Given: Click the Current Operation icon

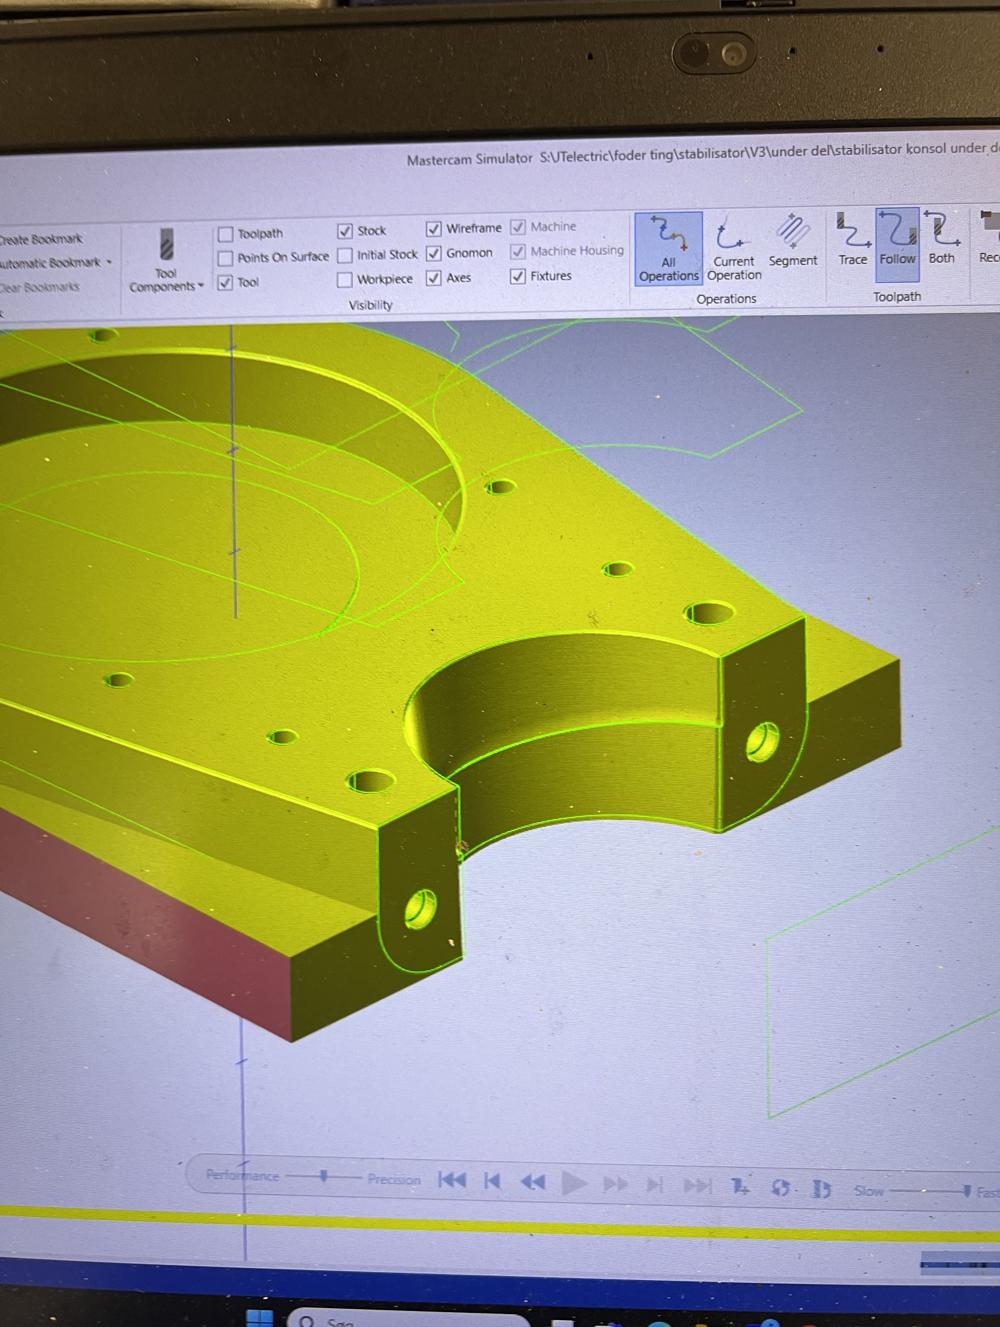Looking at the screenshot, I should tap(734, 248).
